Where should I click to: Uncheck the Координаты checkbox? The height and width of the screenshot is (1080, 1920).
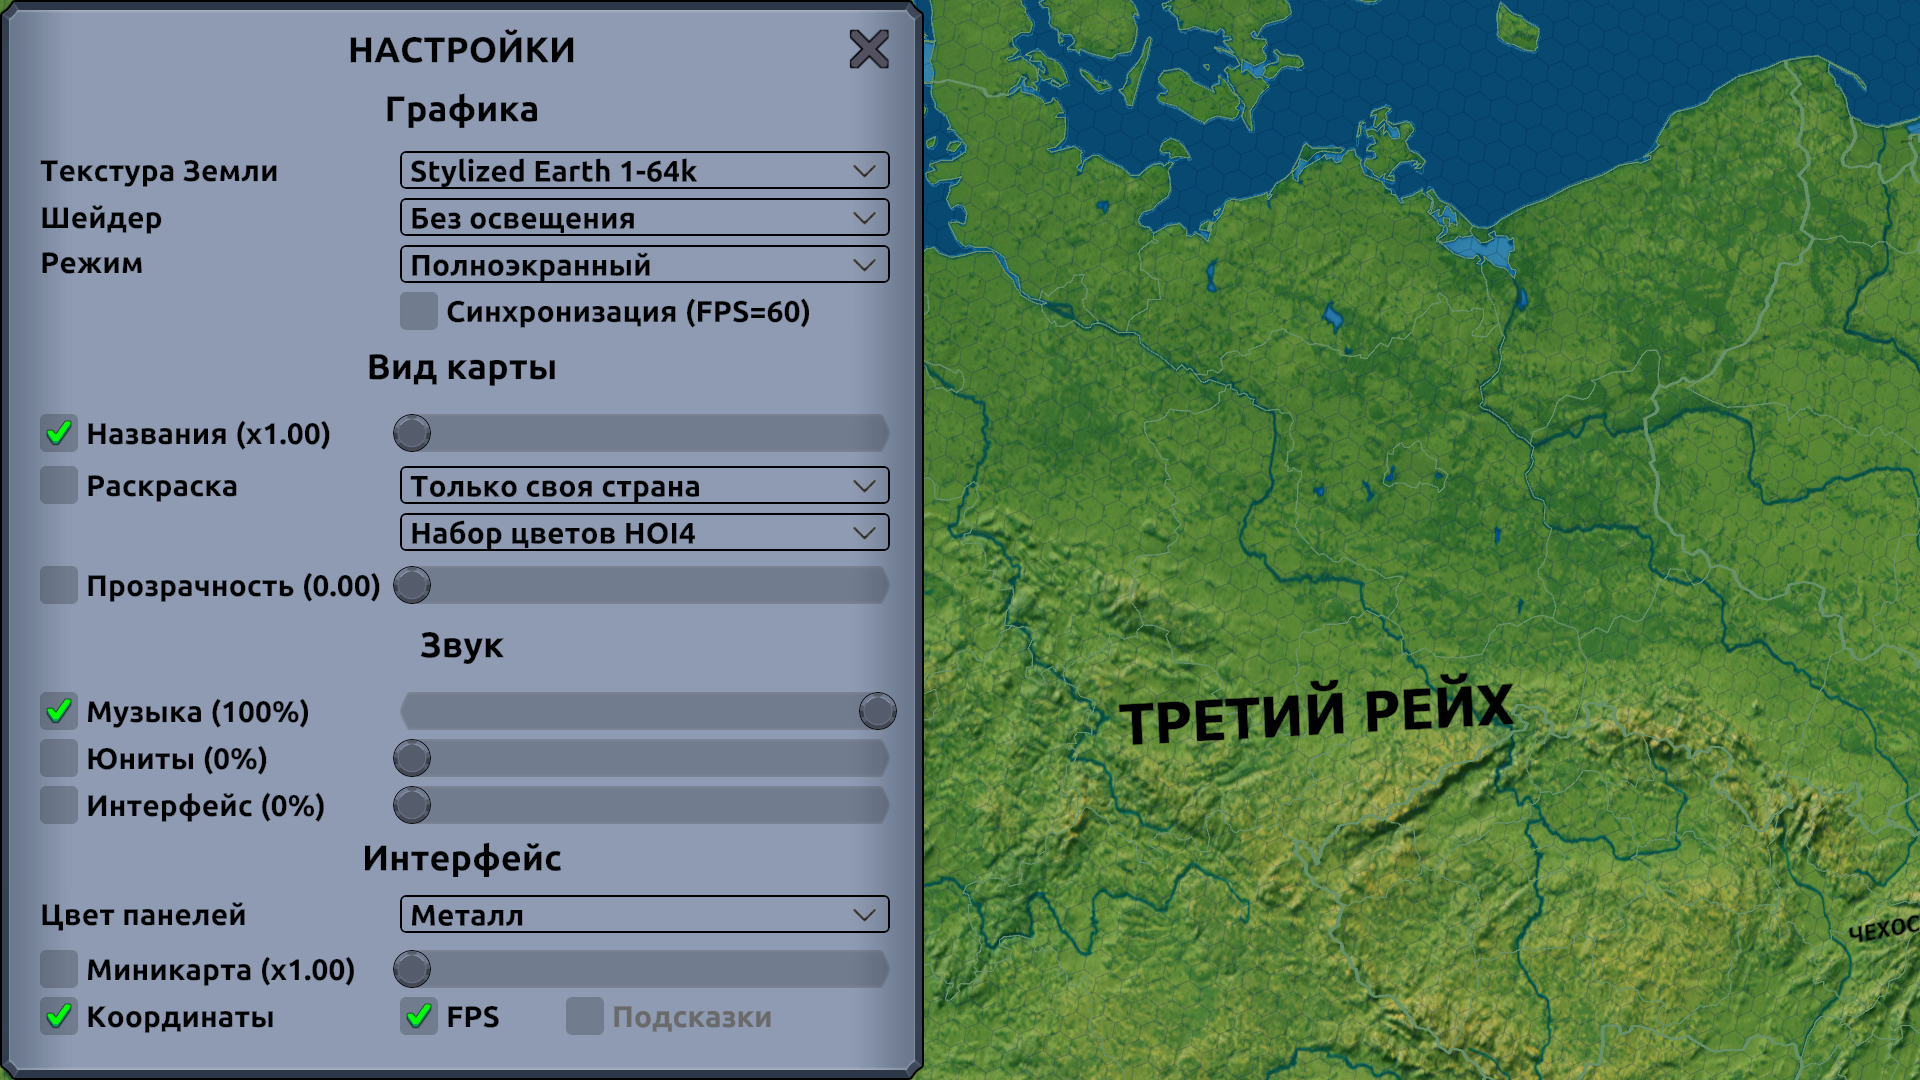click(59, 1016)
